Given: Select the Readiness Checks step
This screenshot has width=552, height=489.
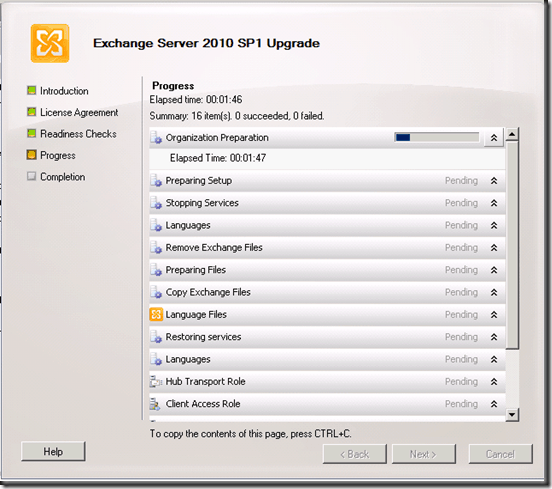Looking at the screenshot, I should 78,134.
